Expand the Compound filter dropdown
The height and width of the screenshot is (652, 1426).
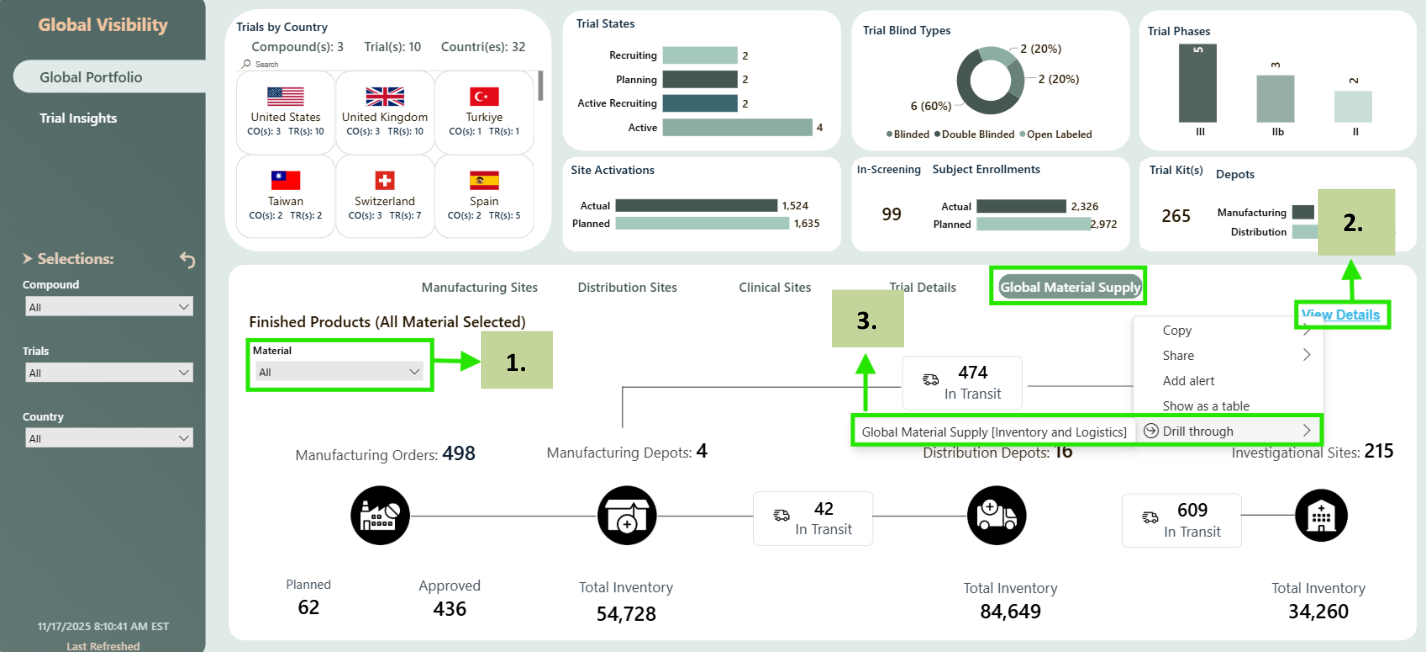point(108,307)
